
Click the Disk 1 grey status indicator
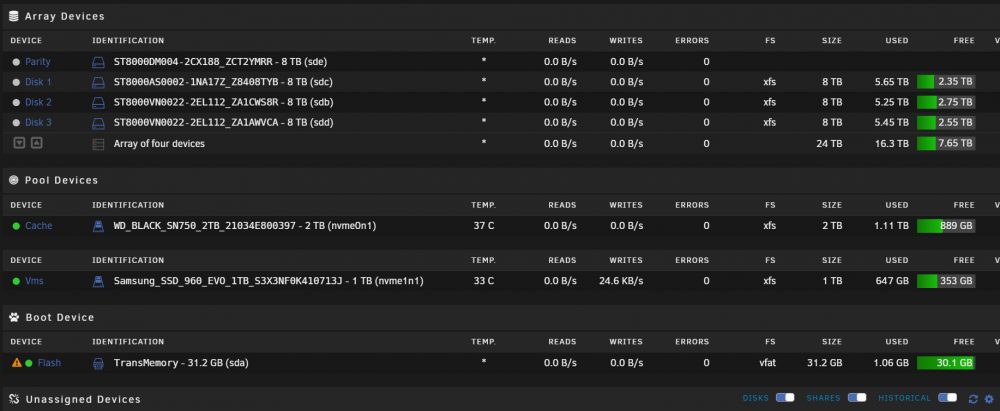click(16, 82)
